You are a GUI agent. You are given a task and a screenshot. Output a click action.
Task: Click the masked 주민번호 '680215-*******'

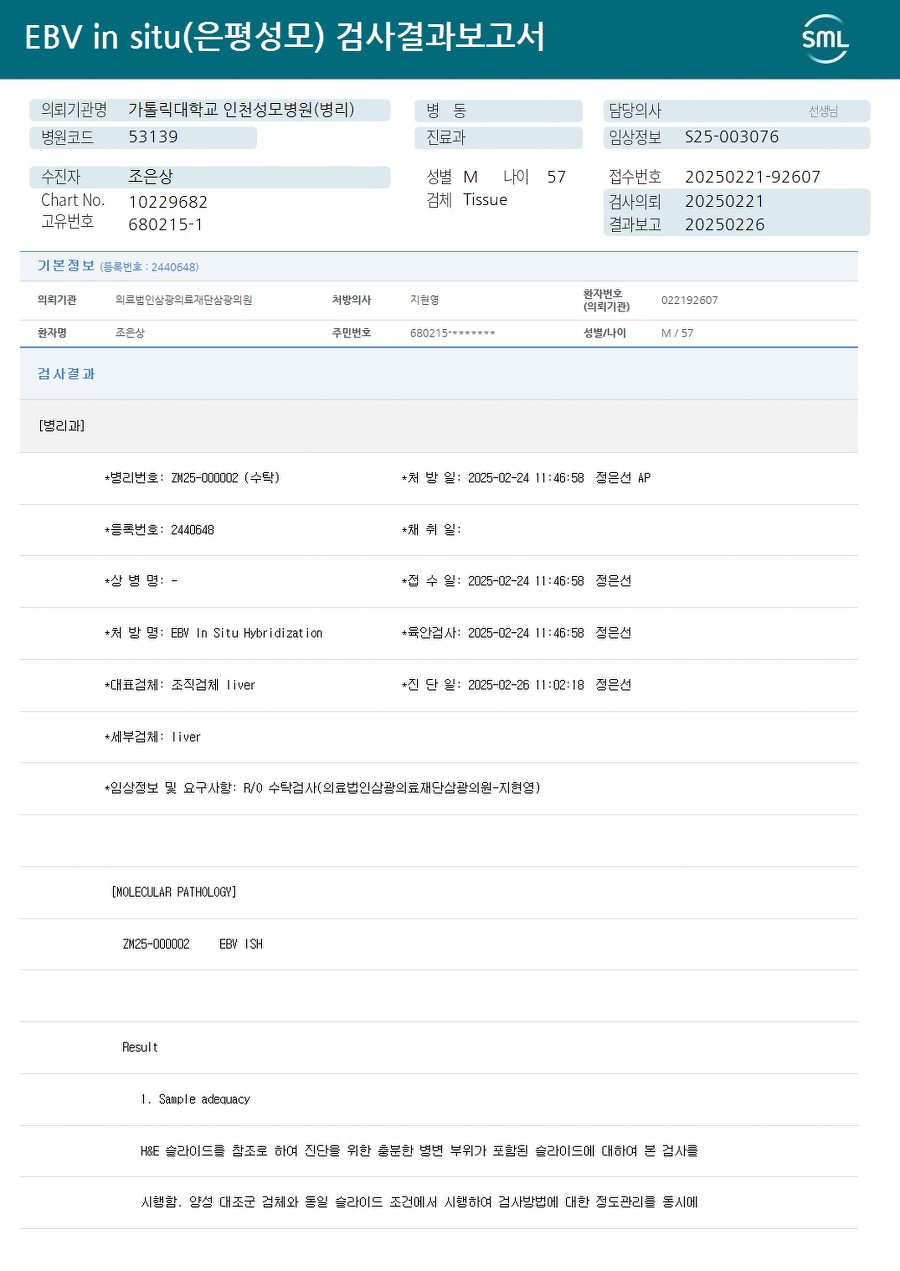coord(452,333)
